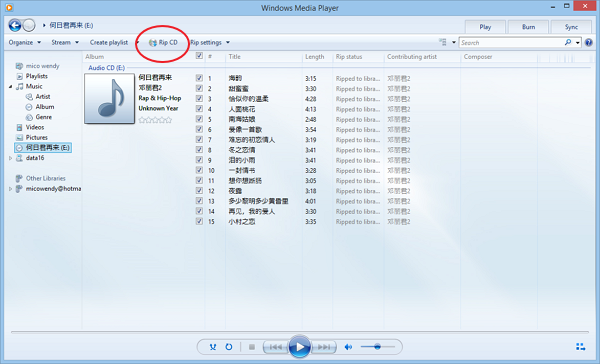Click the Stop playback button
Screen dimensions: 600x364
(x=252, y=347)
